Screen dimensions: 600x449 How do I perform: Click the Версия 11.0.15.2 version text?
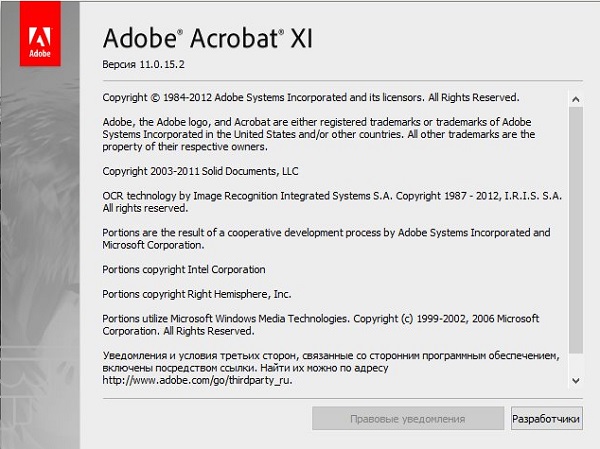(144, 65)
